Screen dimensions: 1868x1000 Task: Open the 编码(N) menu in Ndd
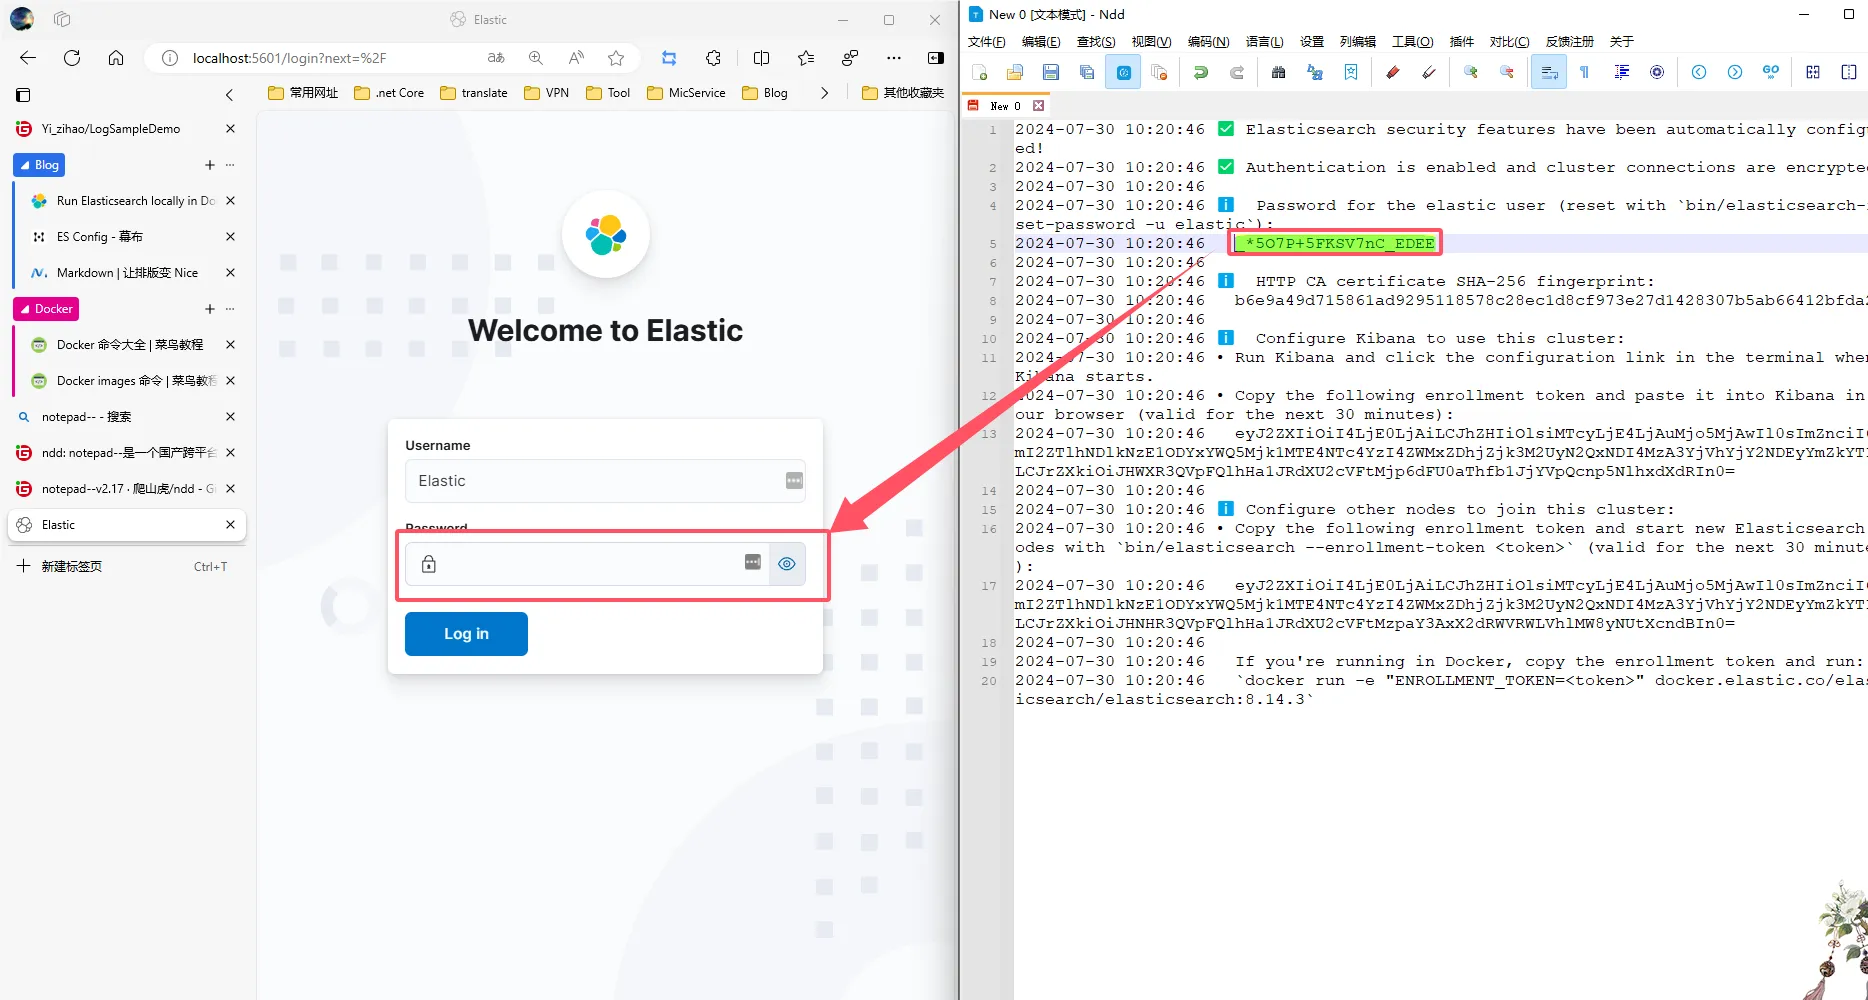tap(1208, 41)
